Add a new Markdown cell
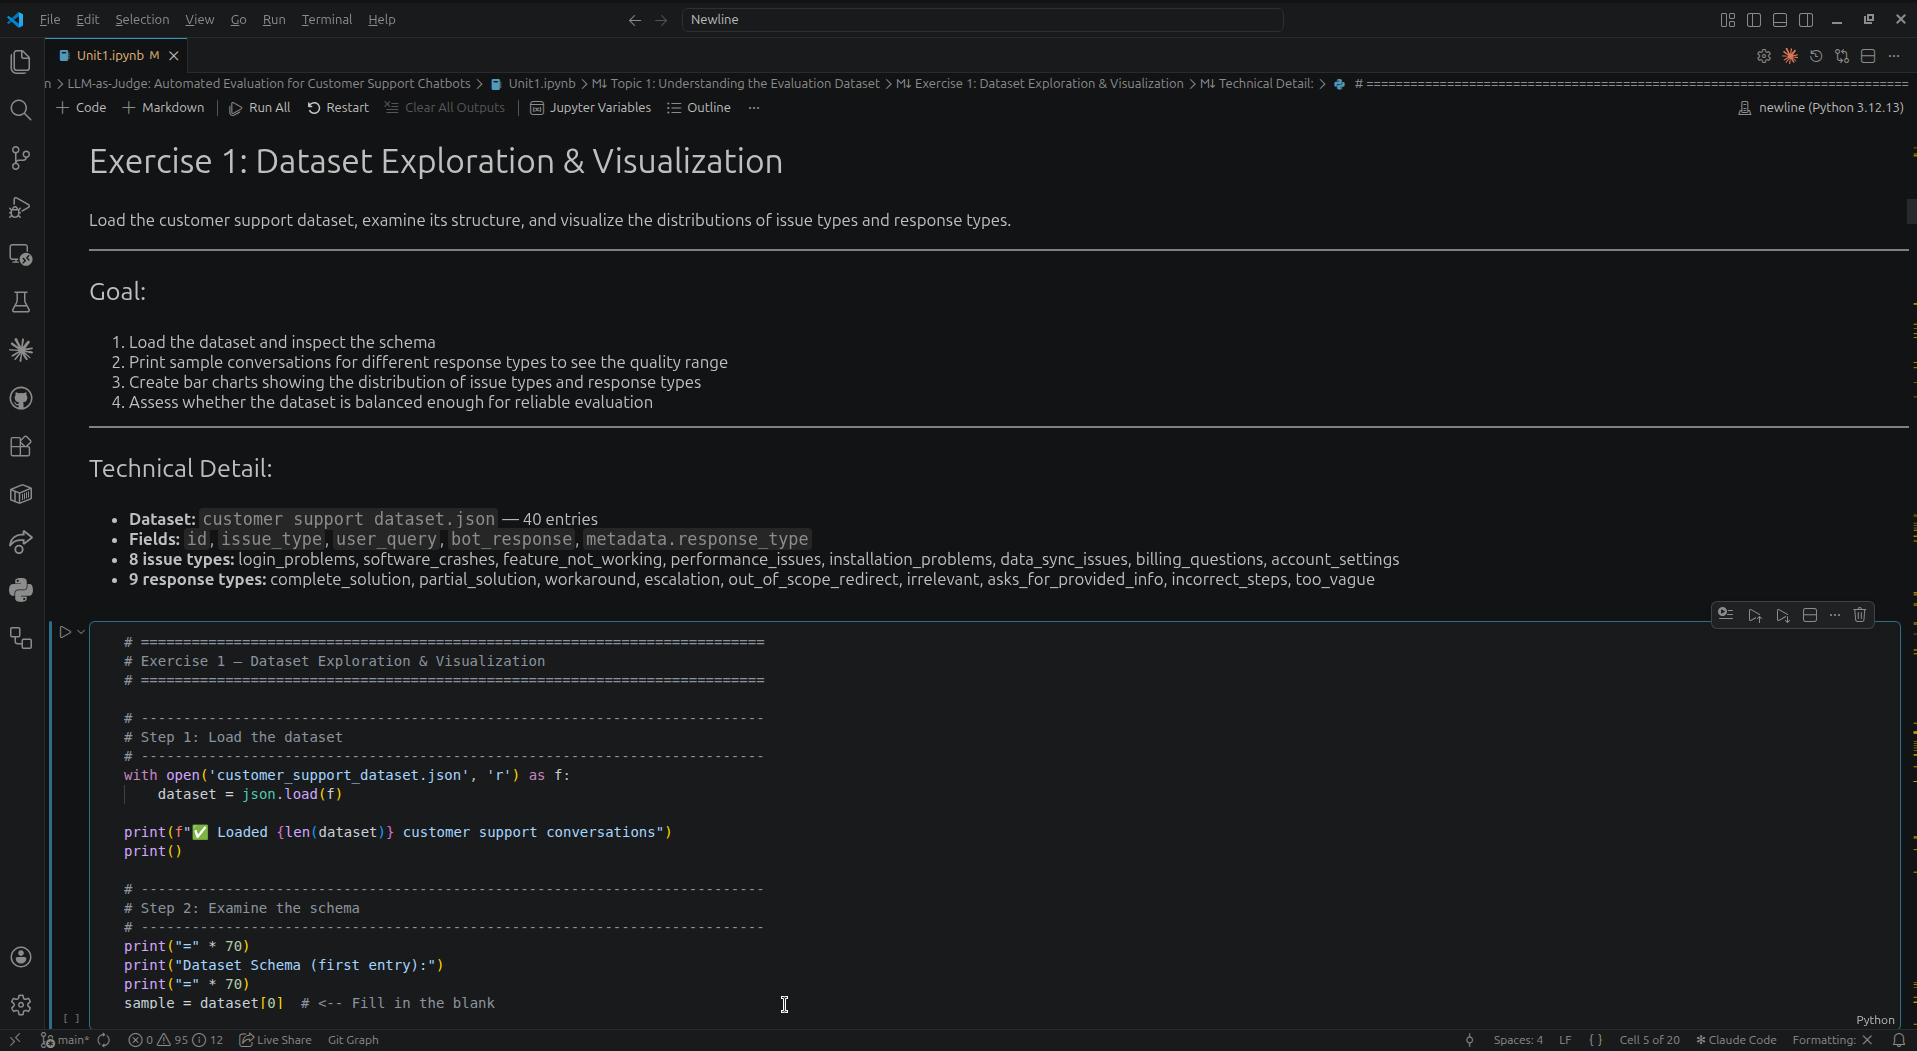Image resolution: width=1917 pixels, height=1051 pixels. [x=163, y=108]
